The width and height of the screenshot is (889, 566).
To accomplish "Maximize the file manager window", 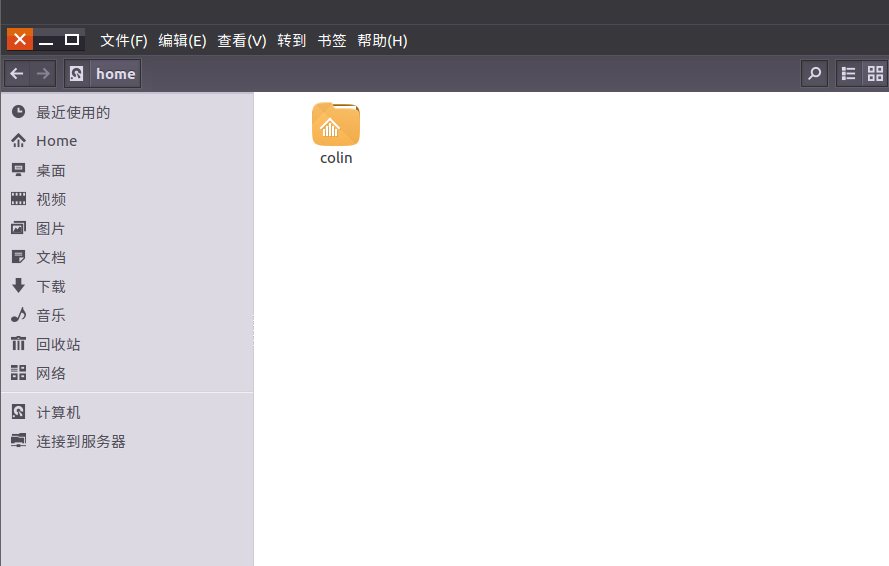I will click(x=72, y=40).
